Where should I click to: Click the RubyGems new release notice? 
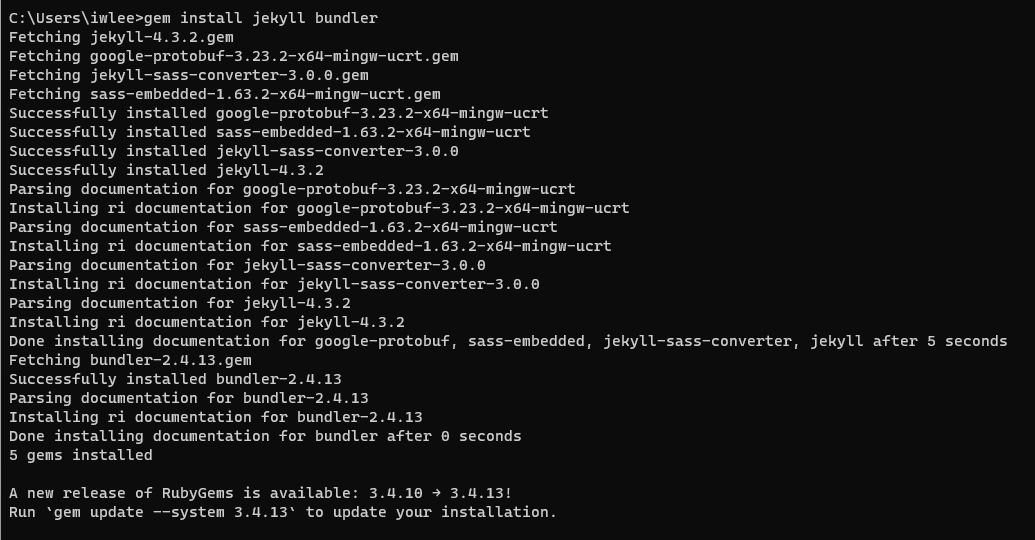[x=261, y=493]
